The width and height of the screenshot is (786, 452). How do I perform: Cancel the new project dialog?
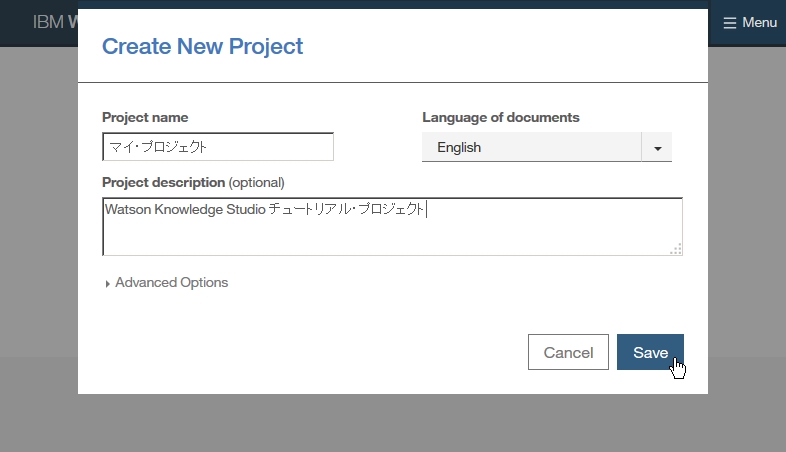[x=568, y=352]
